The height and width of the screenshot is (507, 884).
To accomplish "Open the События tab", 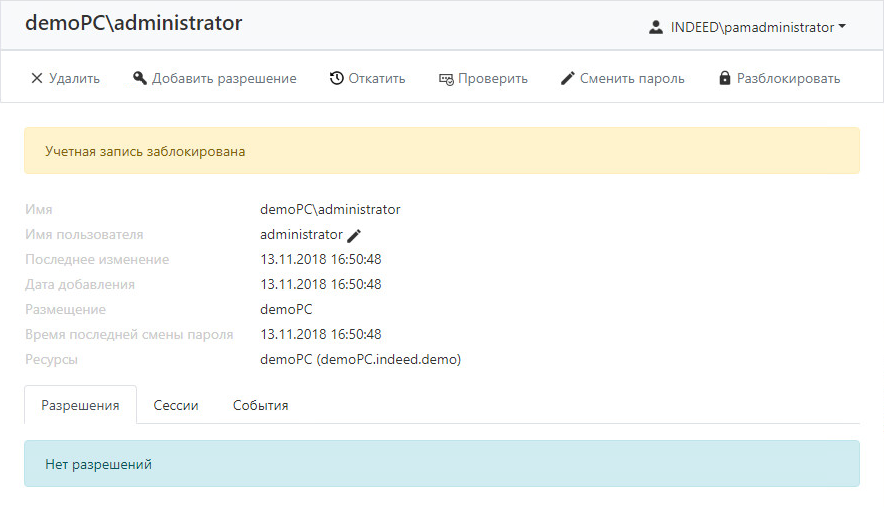I will (x=260, y=405).
